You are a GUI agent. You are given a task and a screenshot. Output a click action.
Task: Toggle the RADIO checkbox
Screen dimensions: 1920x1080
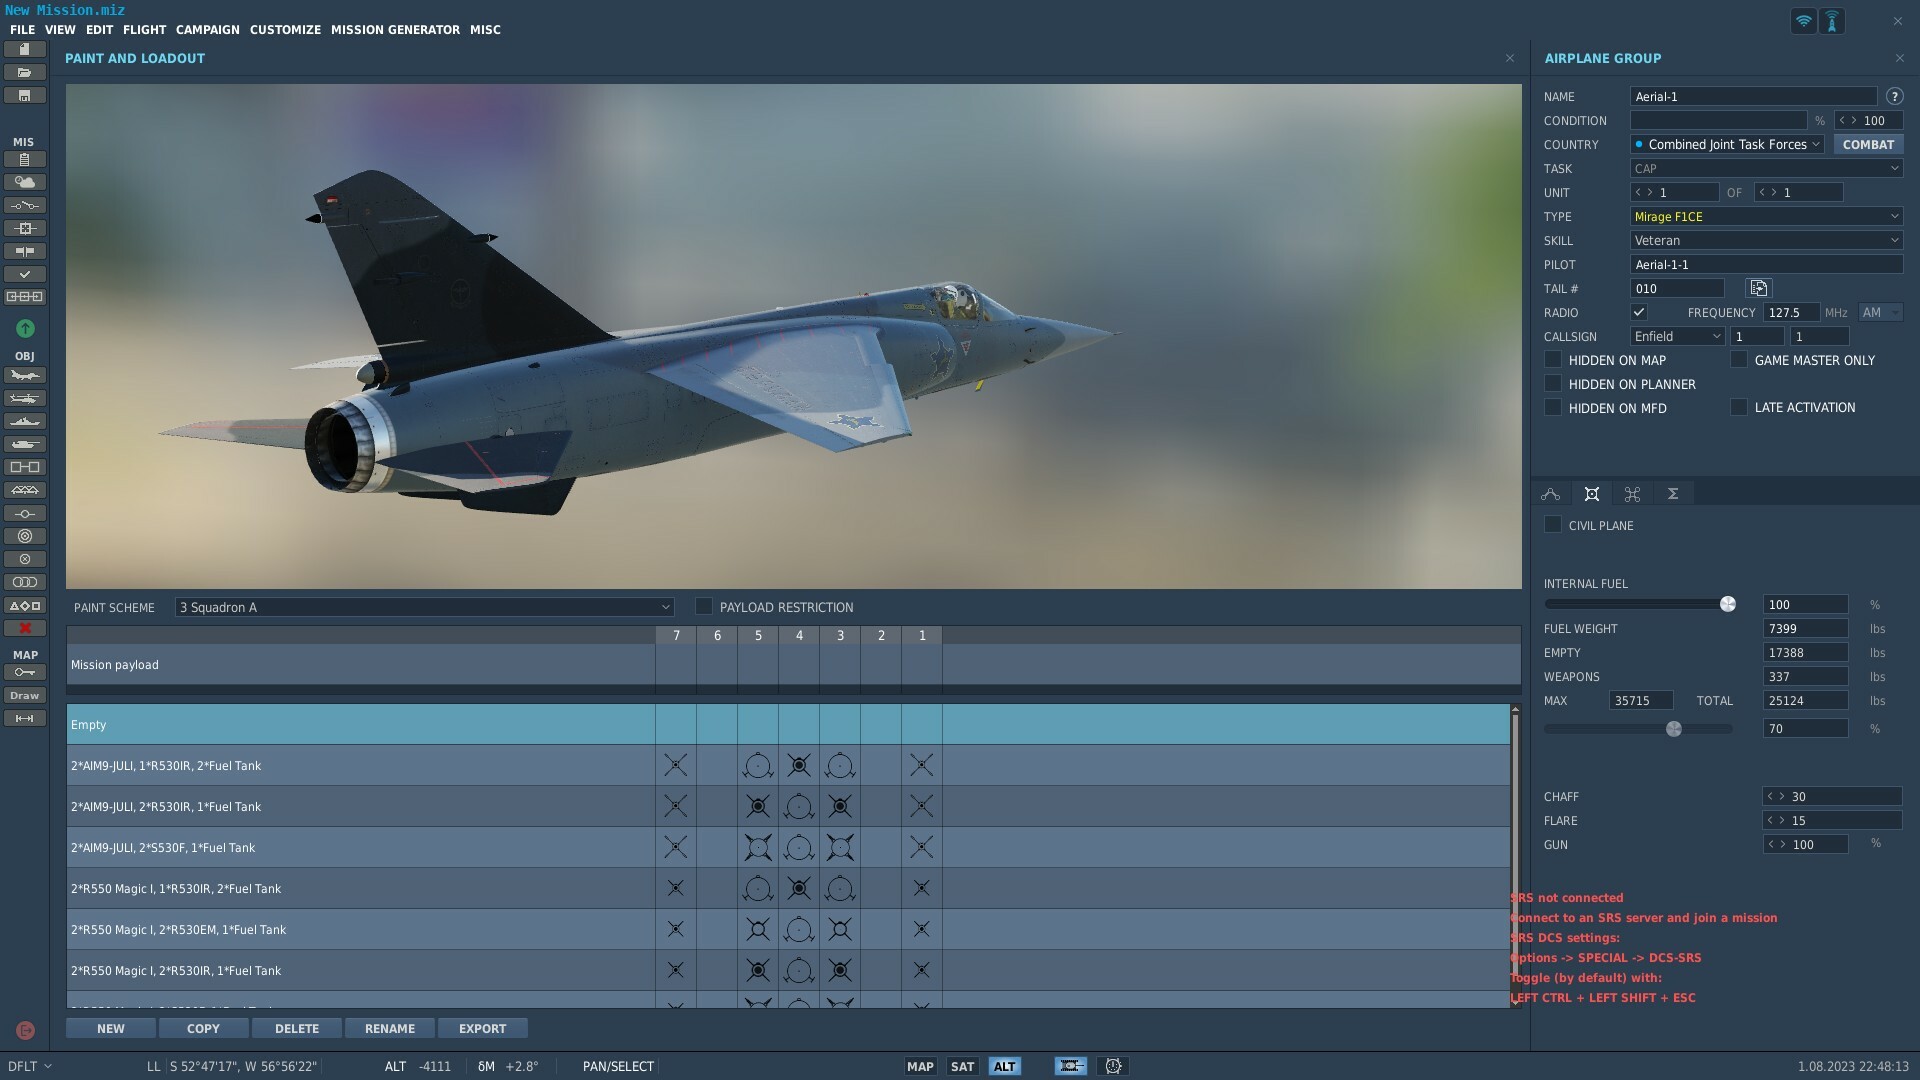pos(1638,312)
